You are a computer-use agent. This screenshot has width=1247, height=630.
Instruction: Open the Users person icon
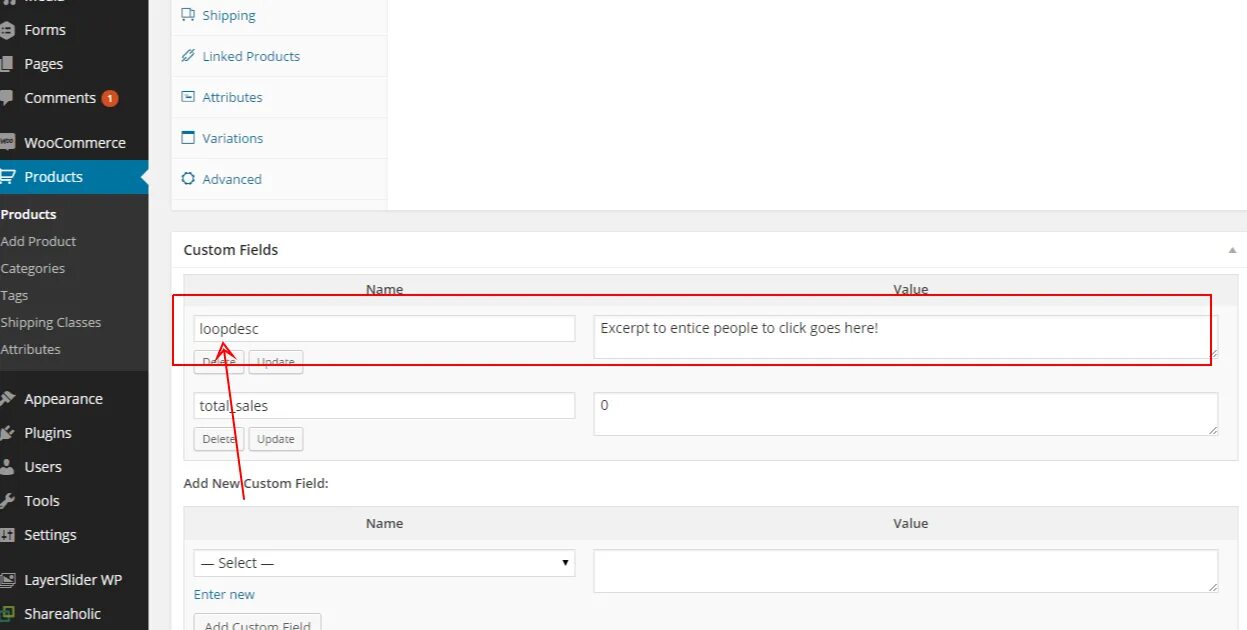click(x=7, y=467)
